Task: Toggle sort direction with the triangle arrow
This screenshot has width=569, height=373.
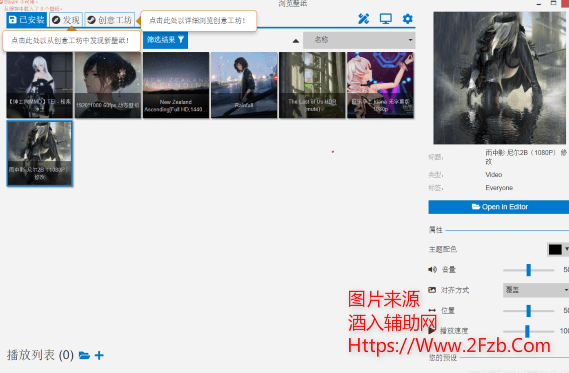Action: [x=296, y=41]
